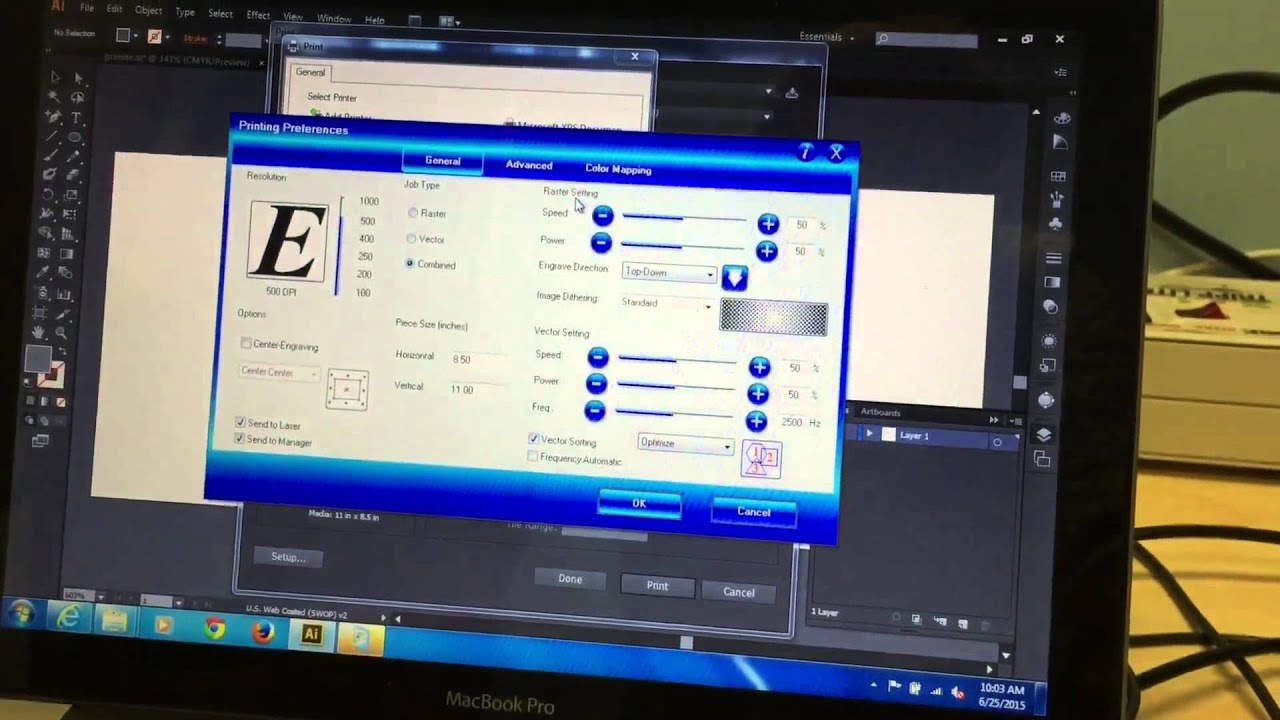
Task: Open the Windows Start menu
Action: [x=21, y=613]
